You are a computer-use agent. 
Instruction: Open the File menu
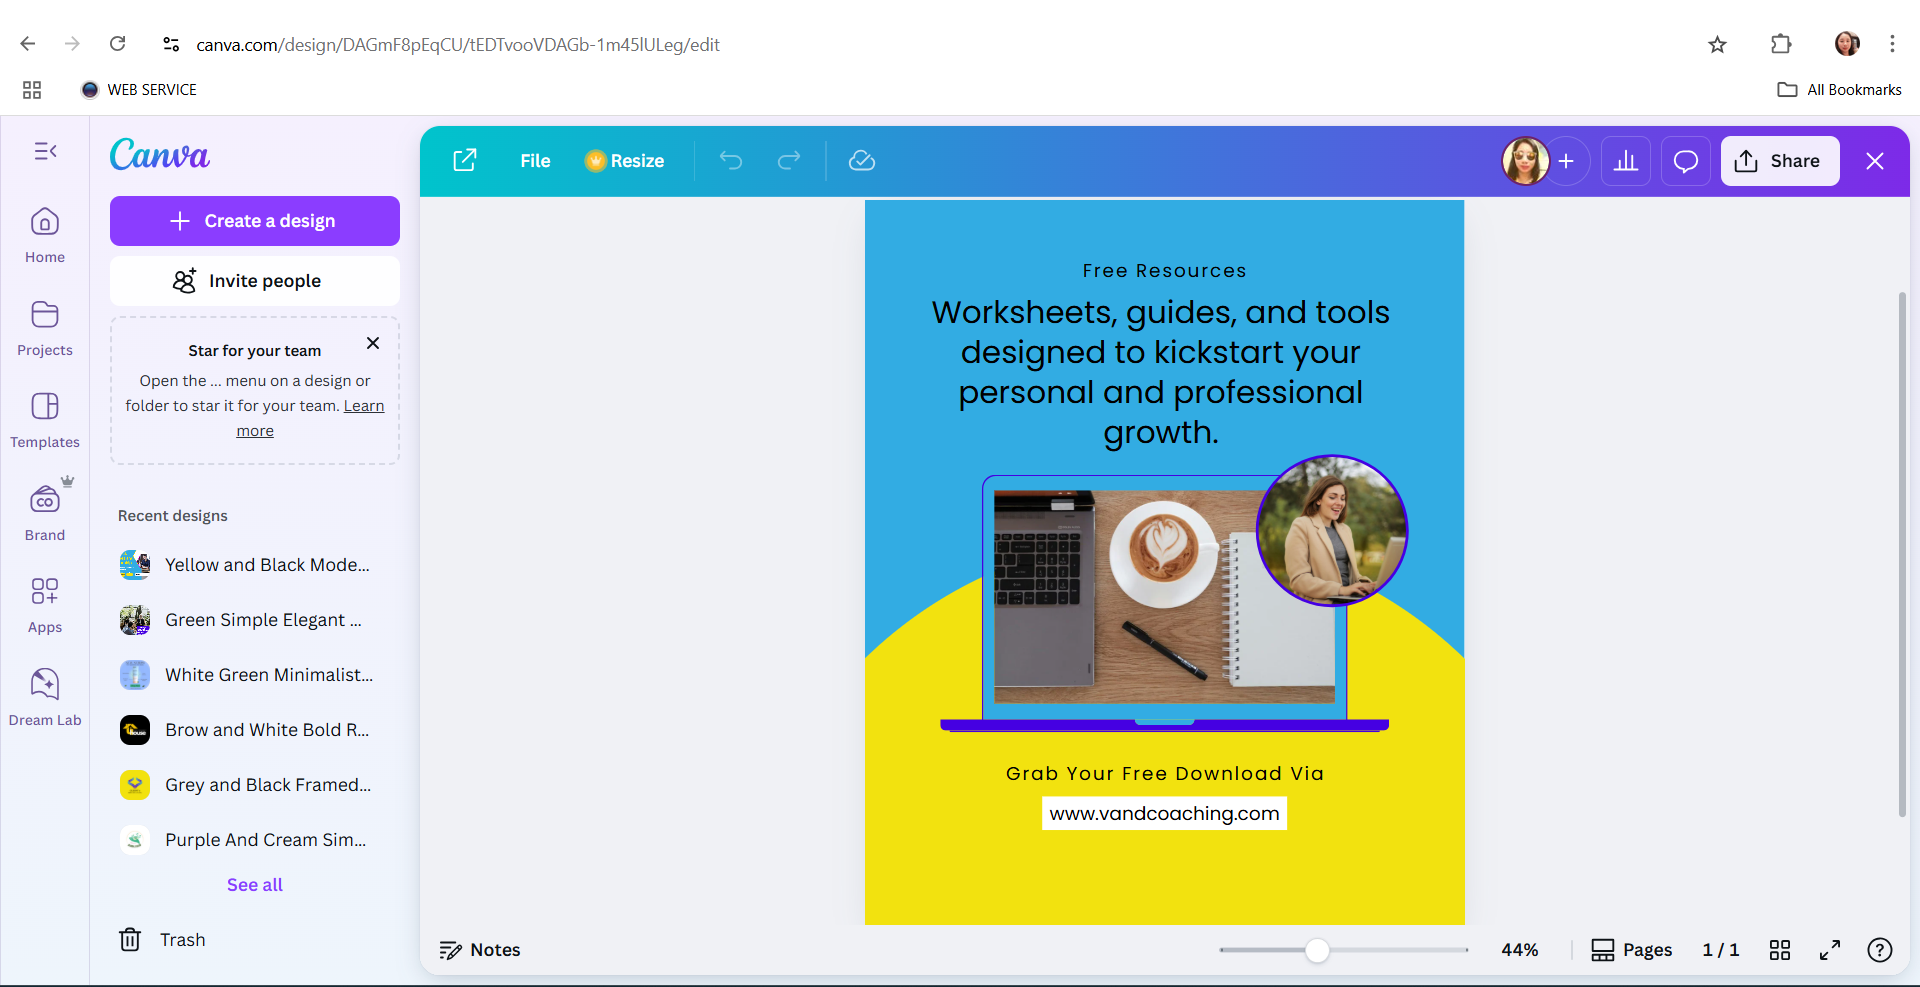tap(535, 161)
